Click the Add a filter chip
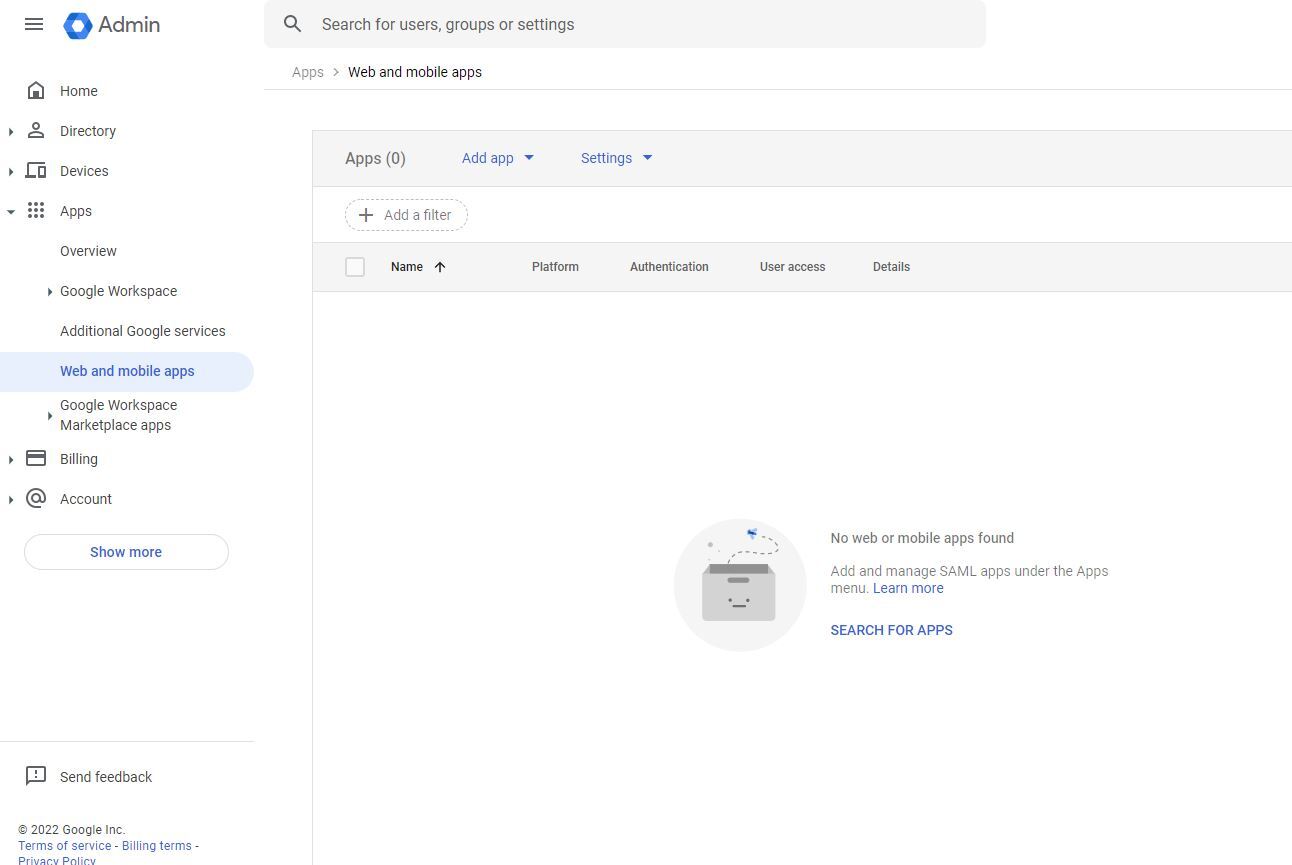1292x865 pixels. point(406,215)
